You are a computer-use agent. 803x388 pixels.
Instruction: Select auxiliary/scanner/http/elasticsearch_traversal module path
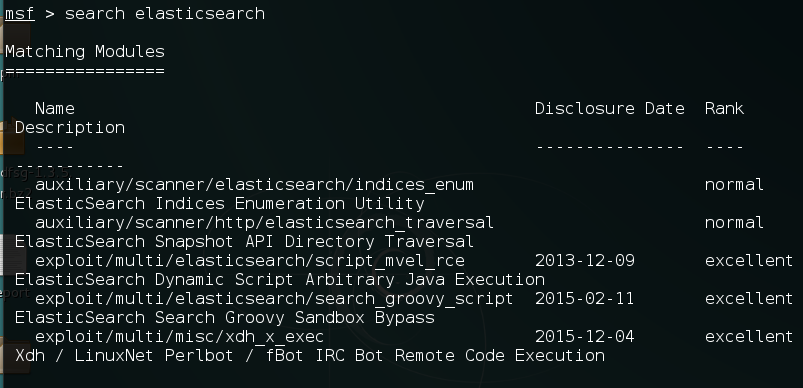click(264, 223)
